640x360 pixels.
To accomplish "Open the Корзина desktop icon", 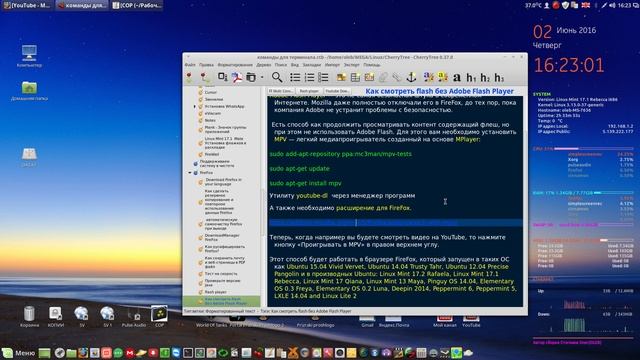I will point(29,316).
